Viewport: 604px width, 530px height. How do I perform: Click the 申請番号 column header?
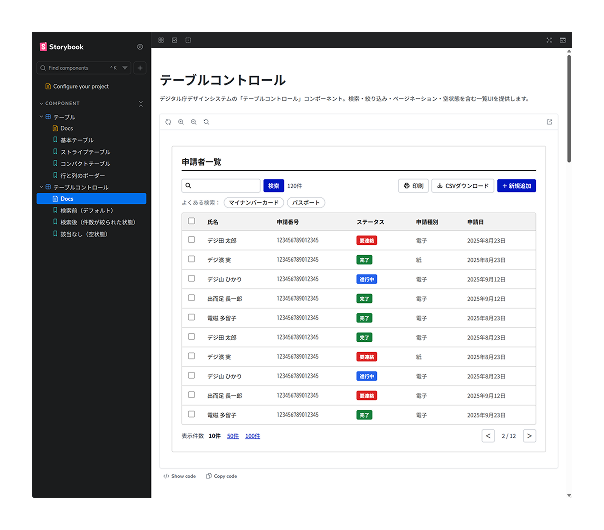[288, 222]
